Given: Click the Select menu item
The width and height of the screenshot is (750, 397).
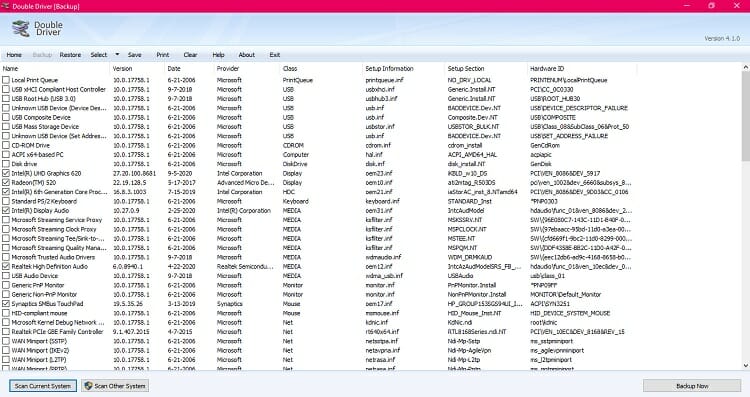Looking at the screenshot, I should [99, 55].
